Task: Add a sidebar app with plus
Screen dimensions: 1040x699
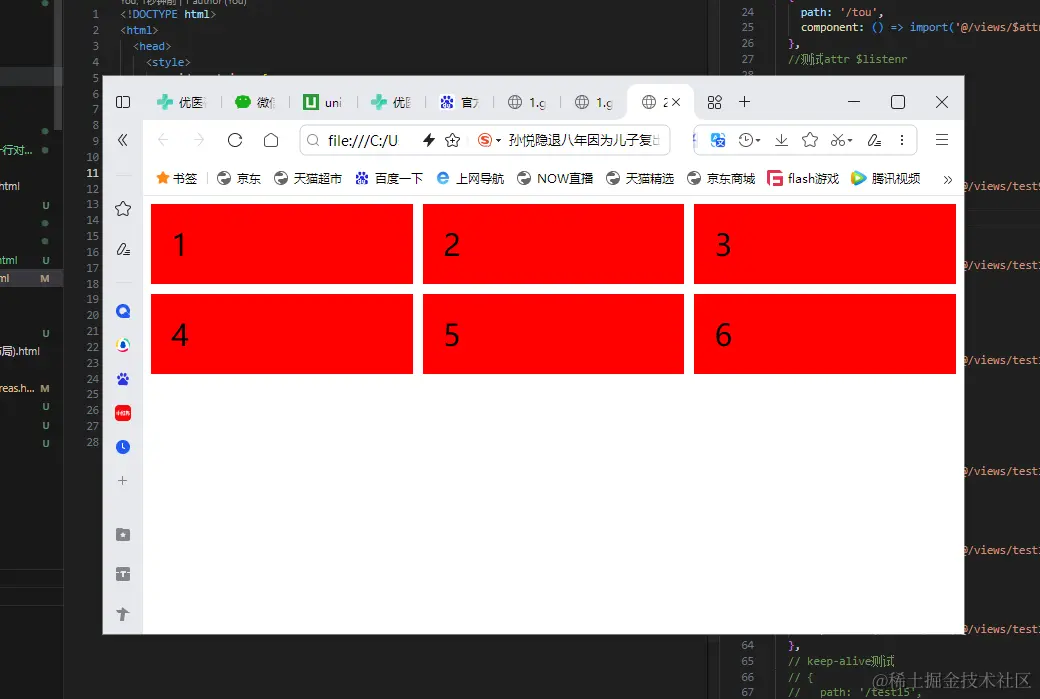Action: click(x=122, y=480)
